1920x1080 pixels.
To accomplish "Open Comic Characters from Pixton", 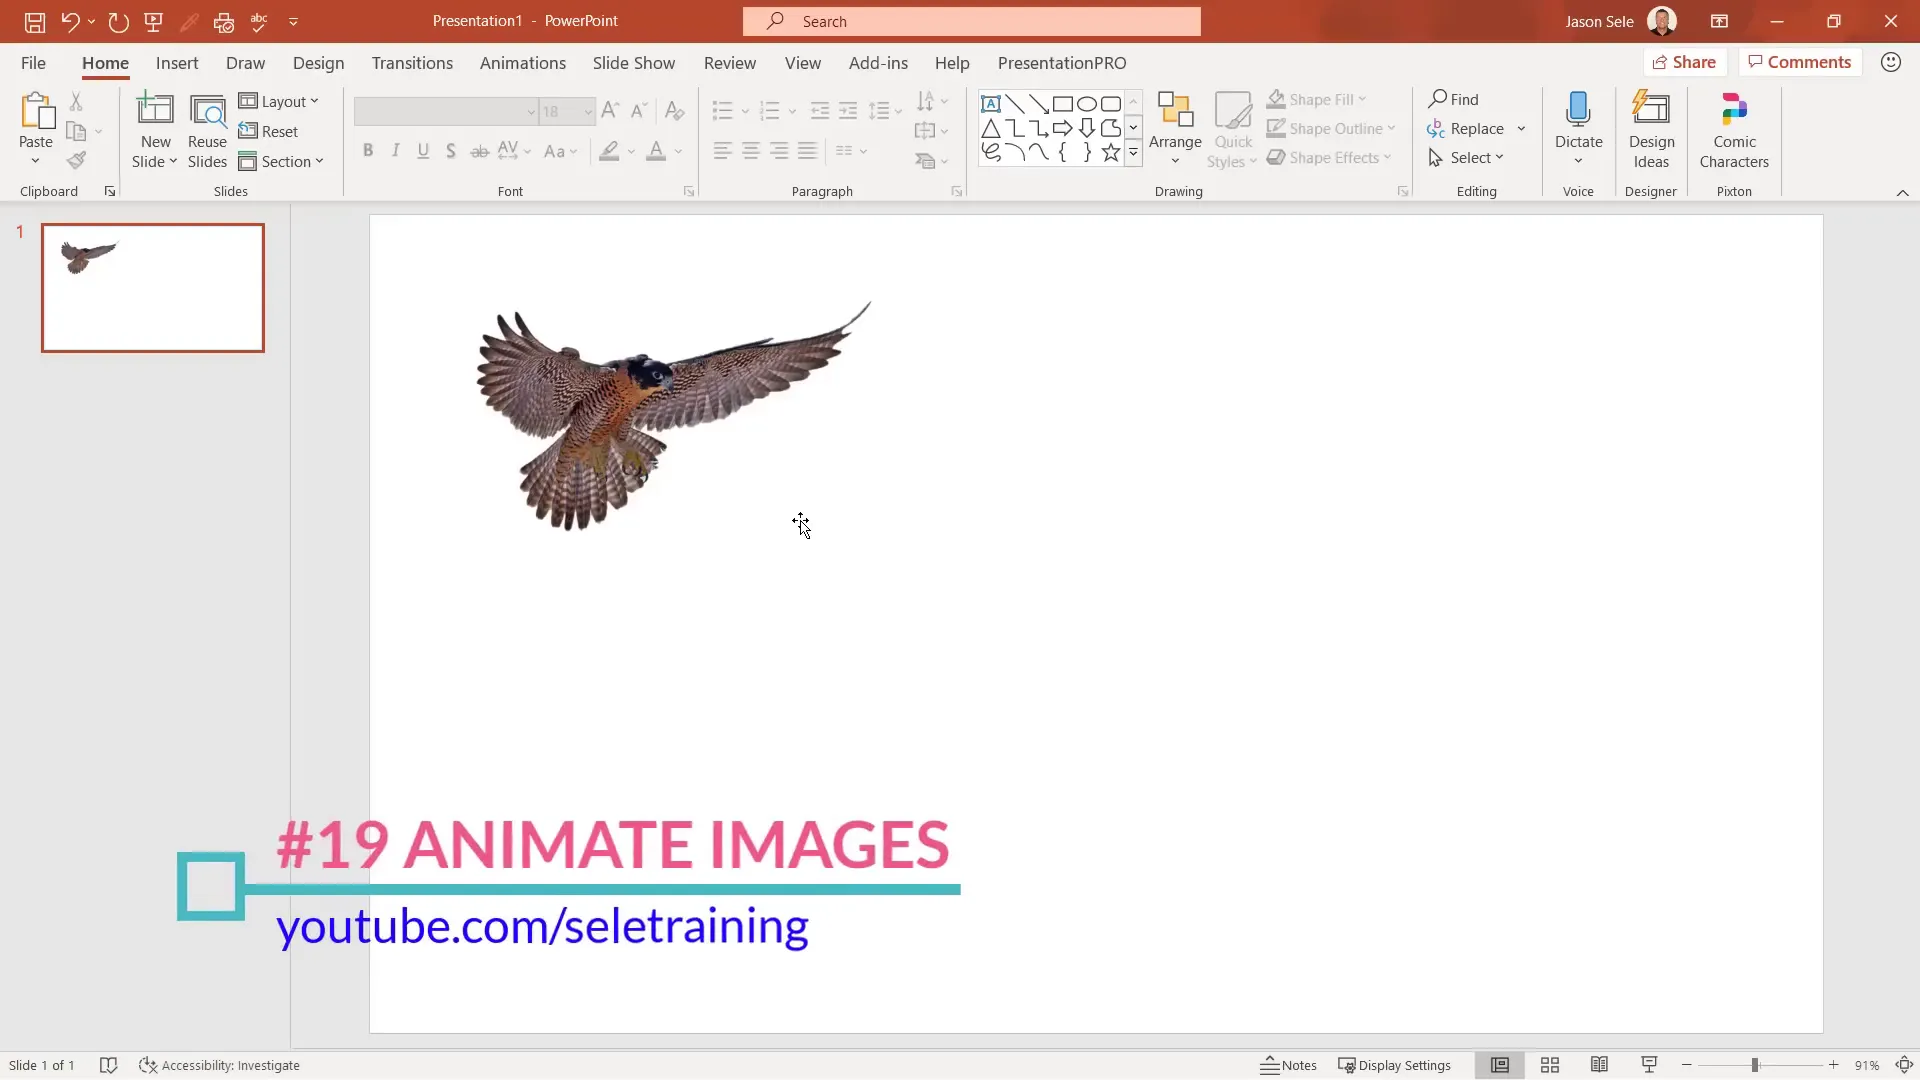I will (1733, 130).
